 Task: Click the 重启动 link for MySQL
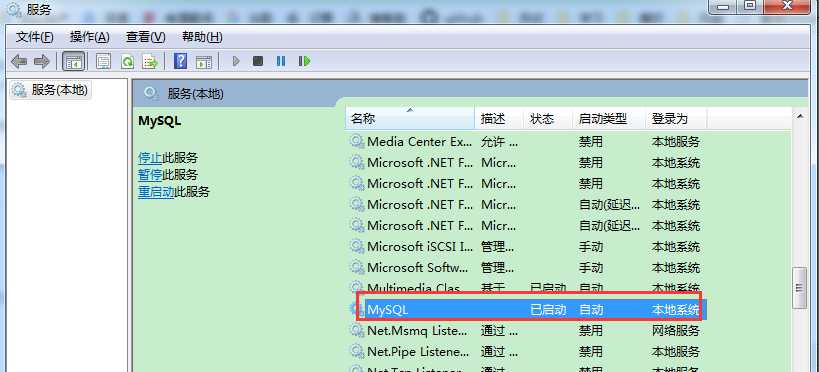click(x=156, y=192)
